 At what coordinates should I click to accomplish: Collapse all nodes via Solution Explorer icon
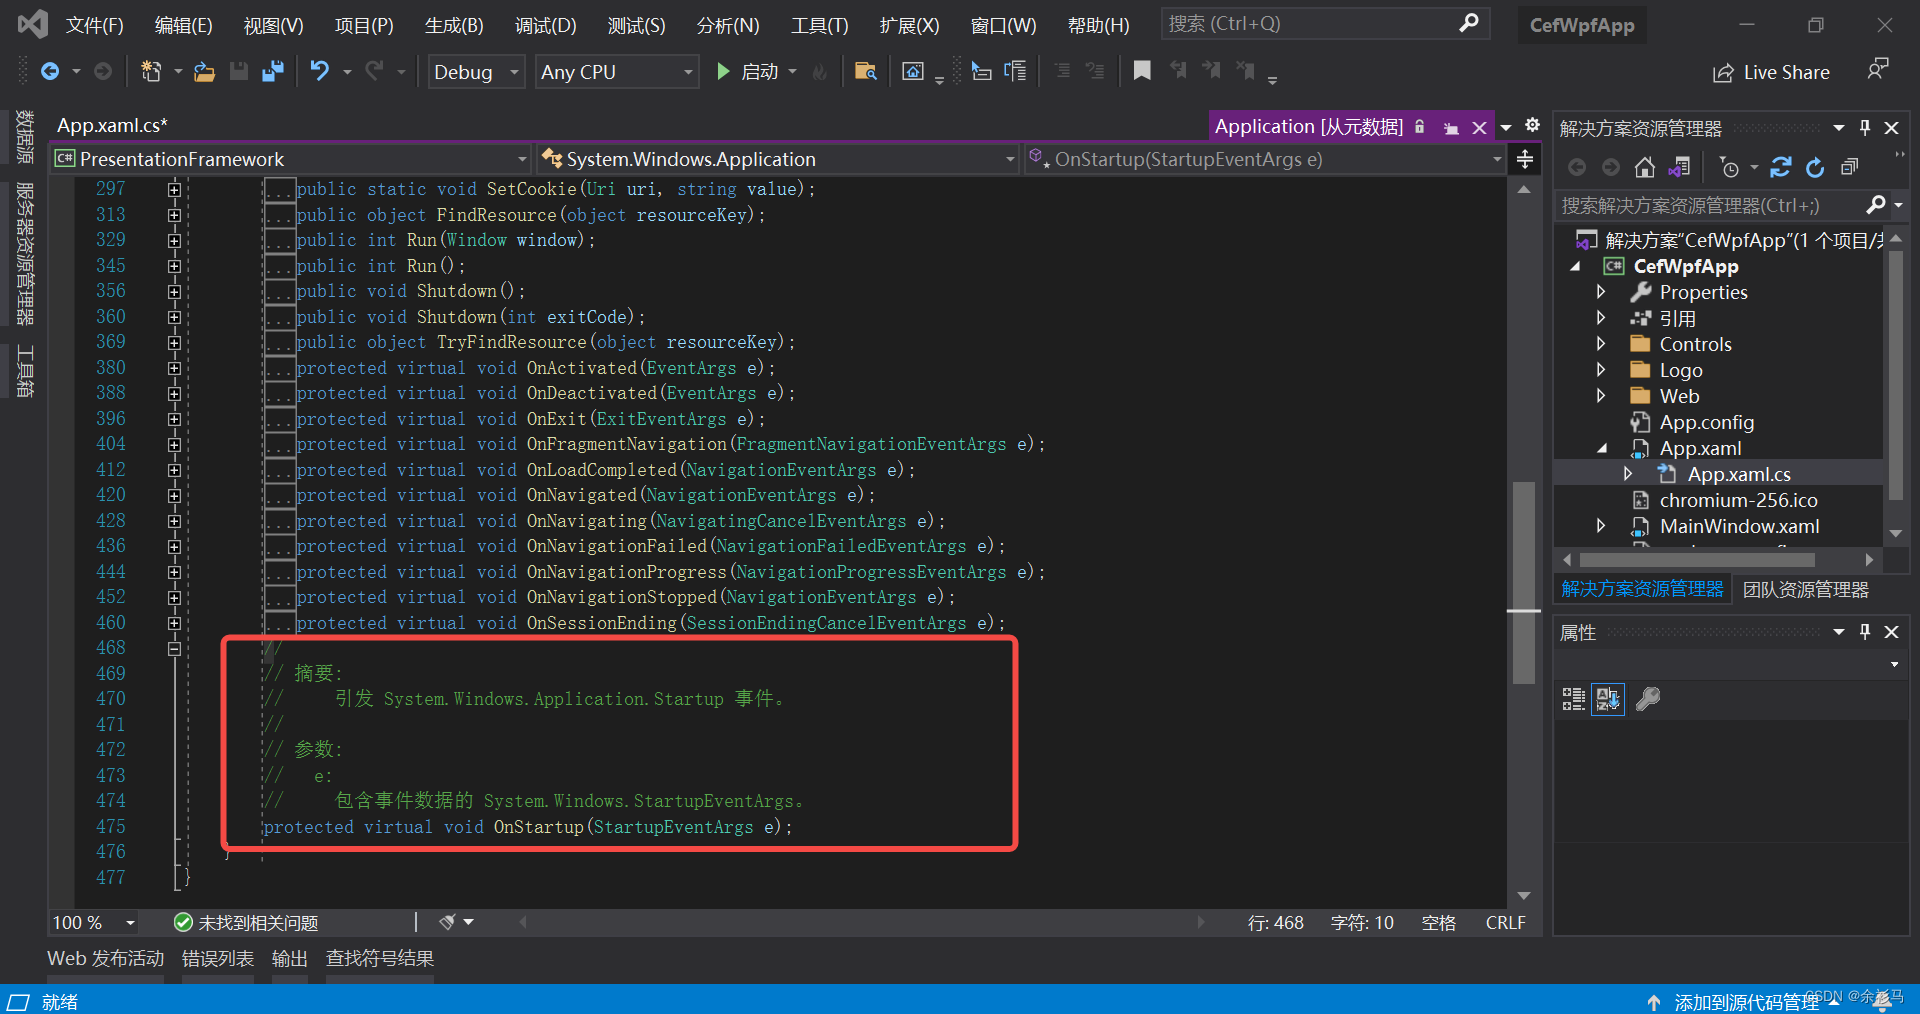coord(1849,167)
